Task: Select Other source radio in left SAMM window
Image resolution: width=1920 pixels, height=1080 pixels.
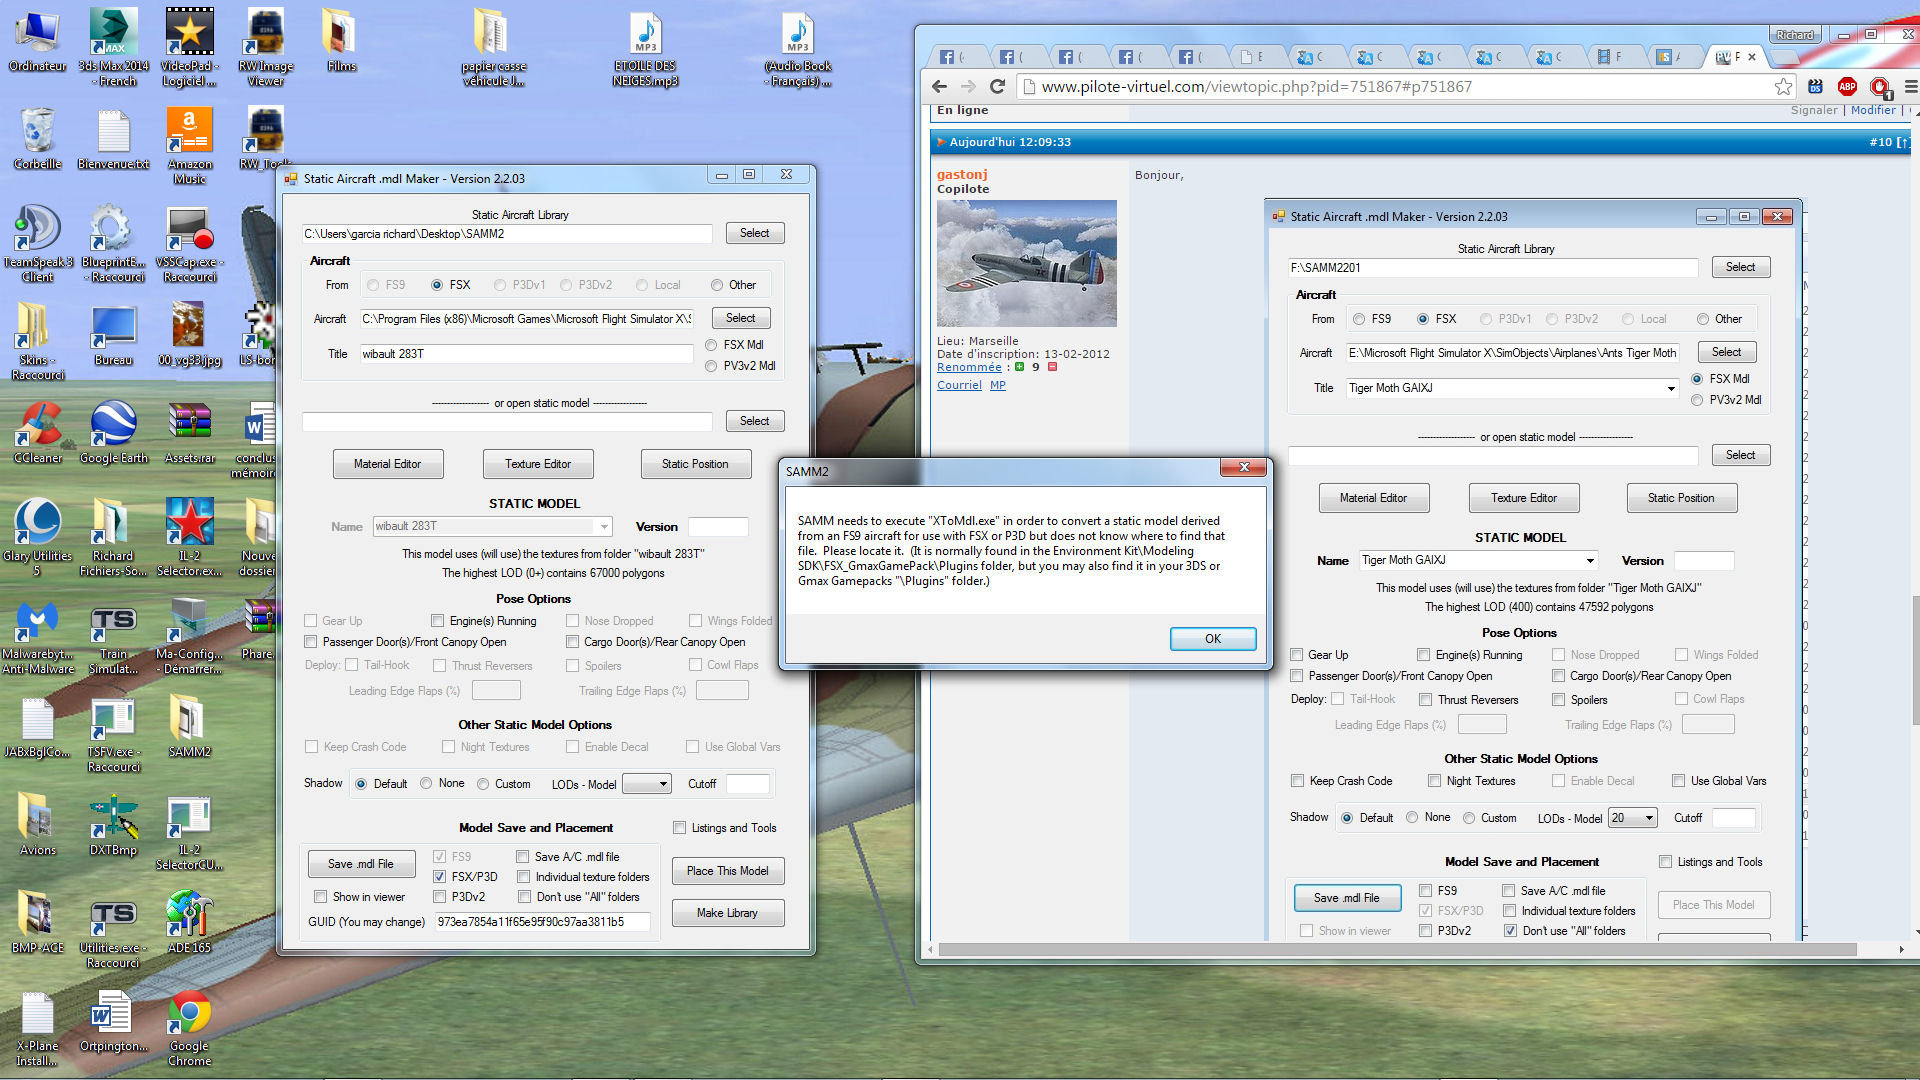Action: [717, 285]
